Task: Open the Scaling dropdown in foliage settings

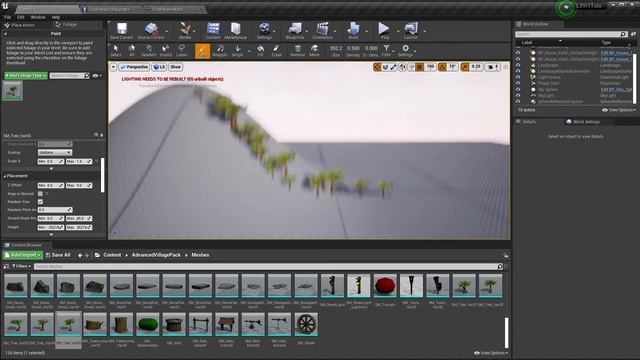Action: [55, 152]
